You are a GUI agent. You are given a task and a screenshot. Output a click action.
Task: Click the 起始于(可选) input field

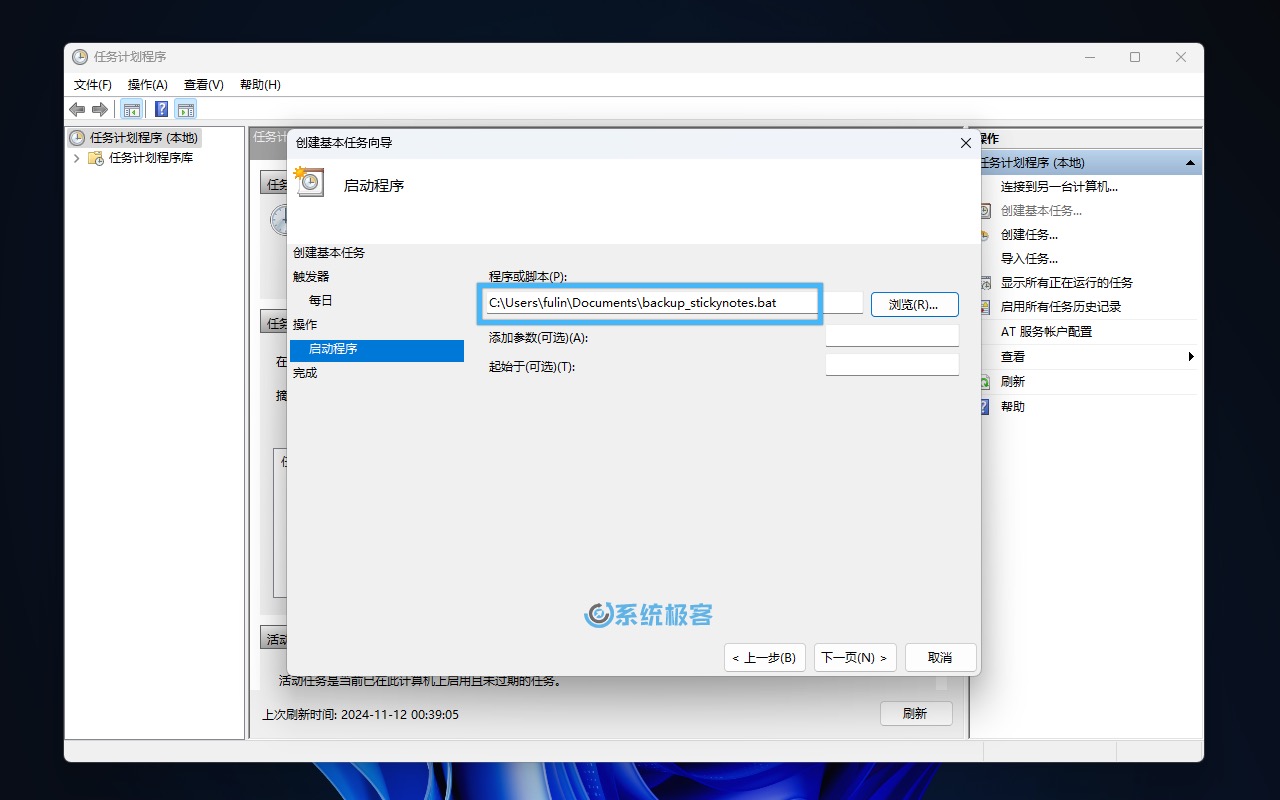(x=892, y=364)
